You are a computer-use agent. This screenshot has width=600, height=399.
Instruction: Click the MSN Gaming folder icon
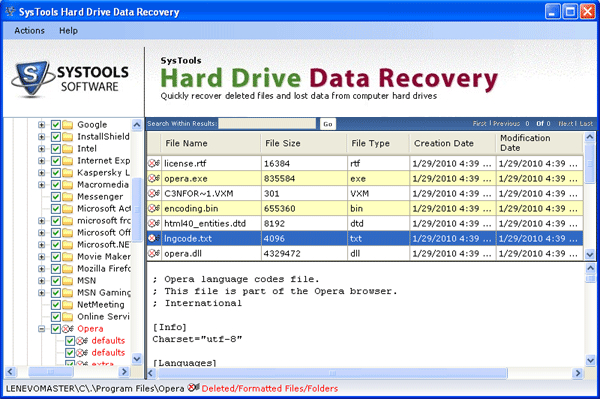tap(67, 293)
